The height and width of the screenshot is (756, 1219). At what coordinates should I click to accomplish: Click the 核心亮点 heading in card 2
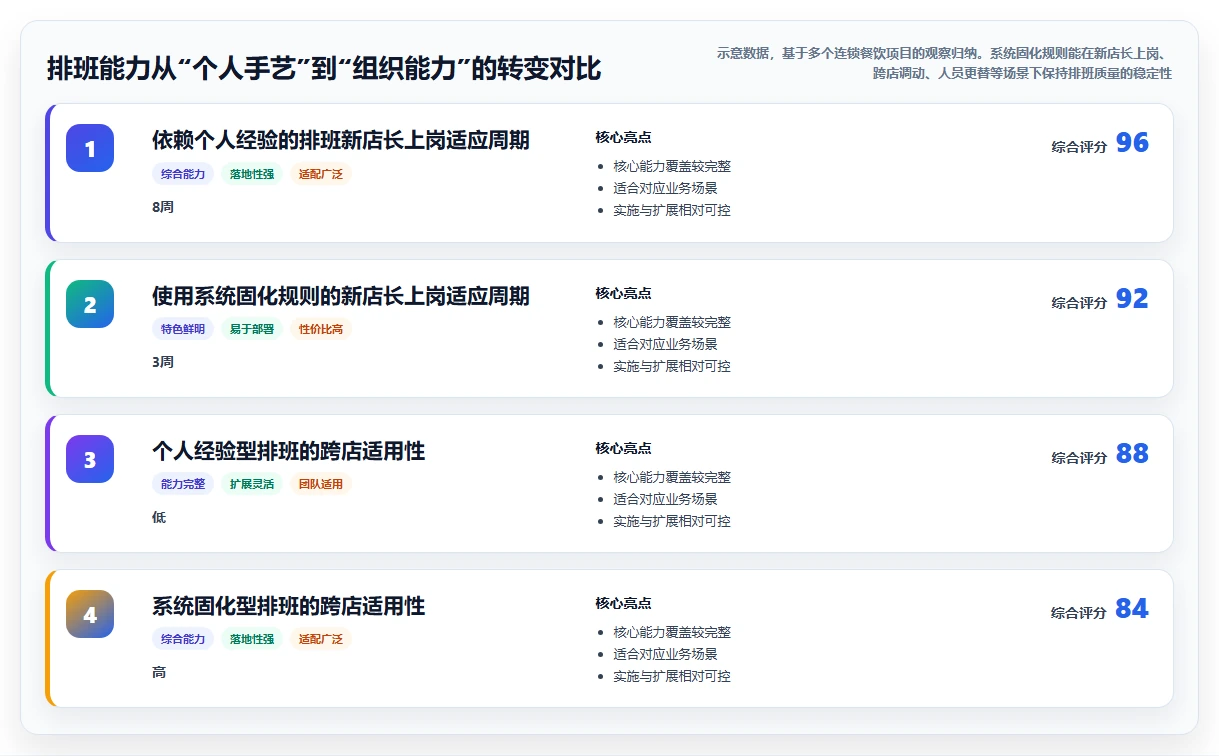pyautogui.click(x=623, y=293)
